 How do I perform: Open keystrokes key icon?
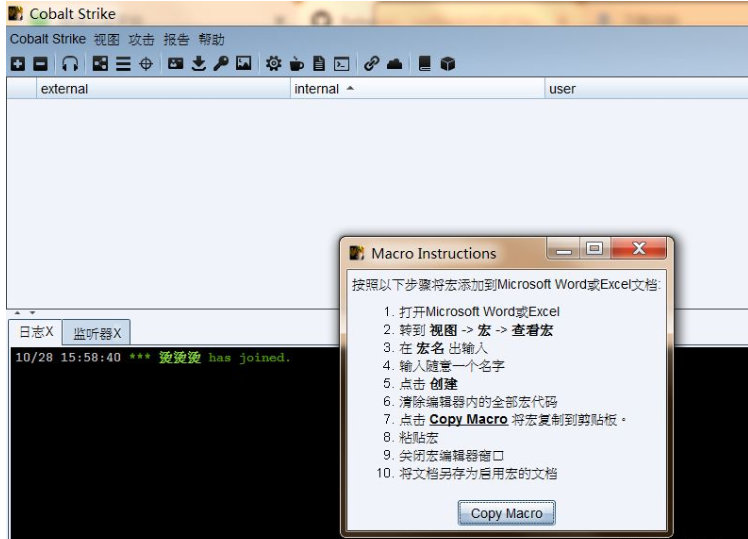(x=221, y=63)
